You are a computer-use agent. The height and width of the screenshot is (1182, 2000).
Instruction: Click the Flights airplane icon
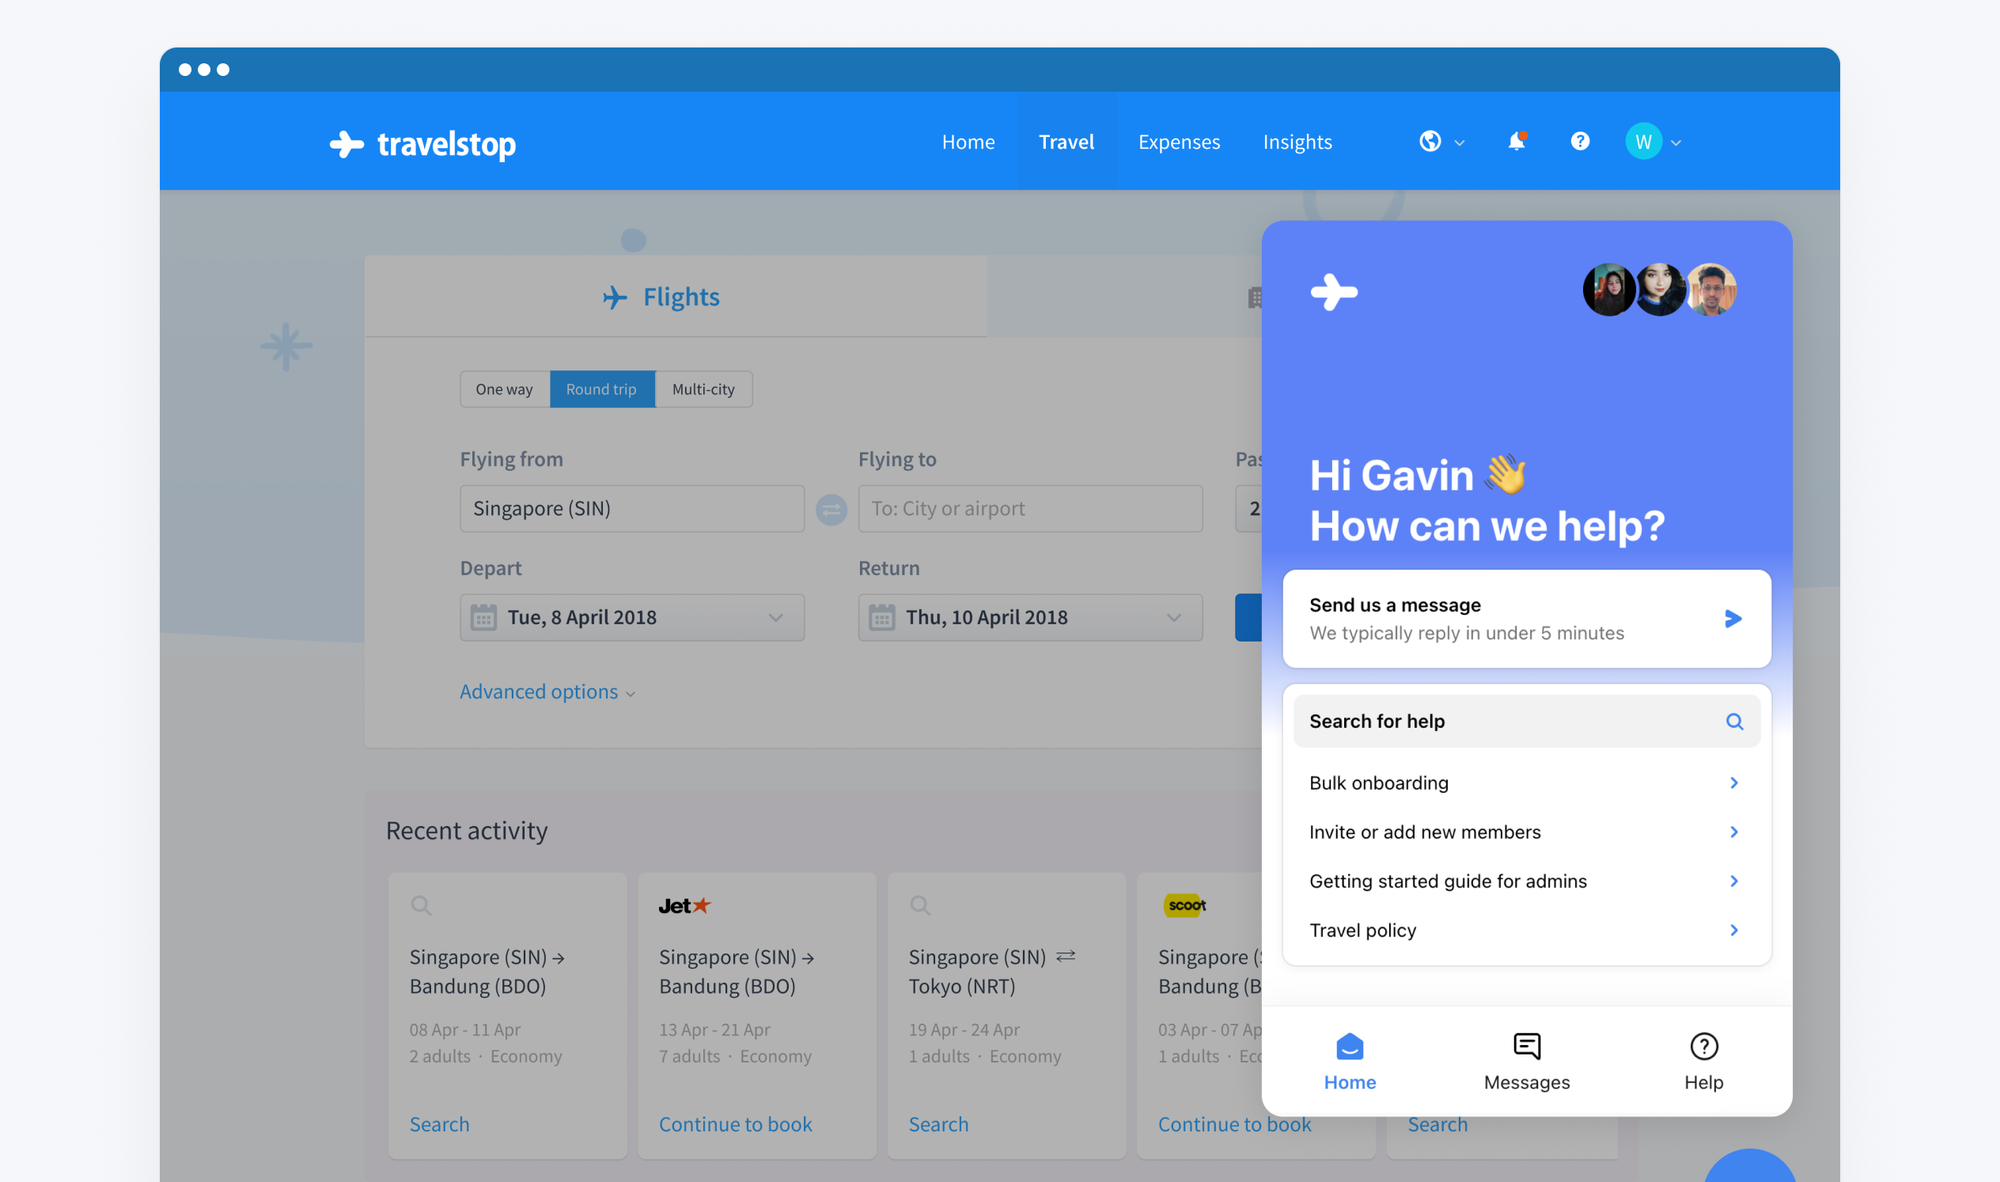615,297
